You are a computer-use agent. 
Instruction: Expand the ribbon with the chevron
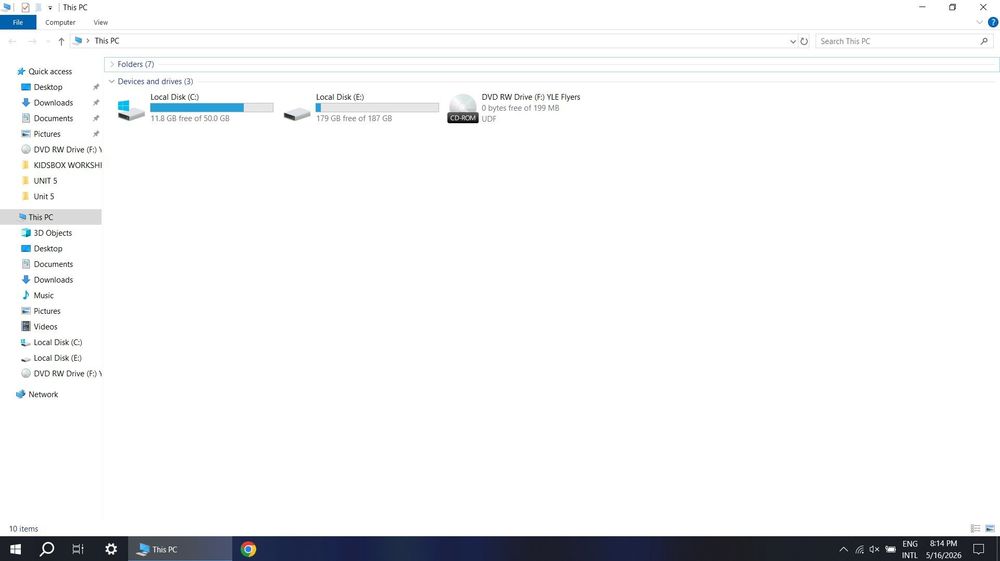(x=980, y=22)
